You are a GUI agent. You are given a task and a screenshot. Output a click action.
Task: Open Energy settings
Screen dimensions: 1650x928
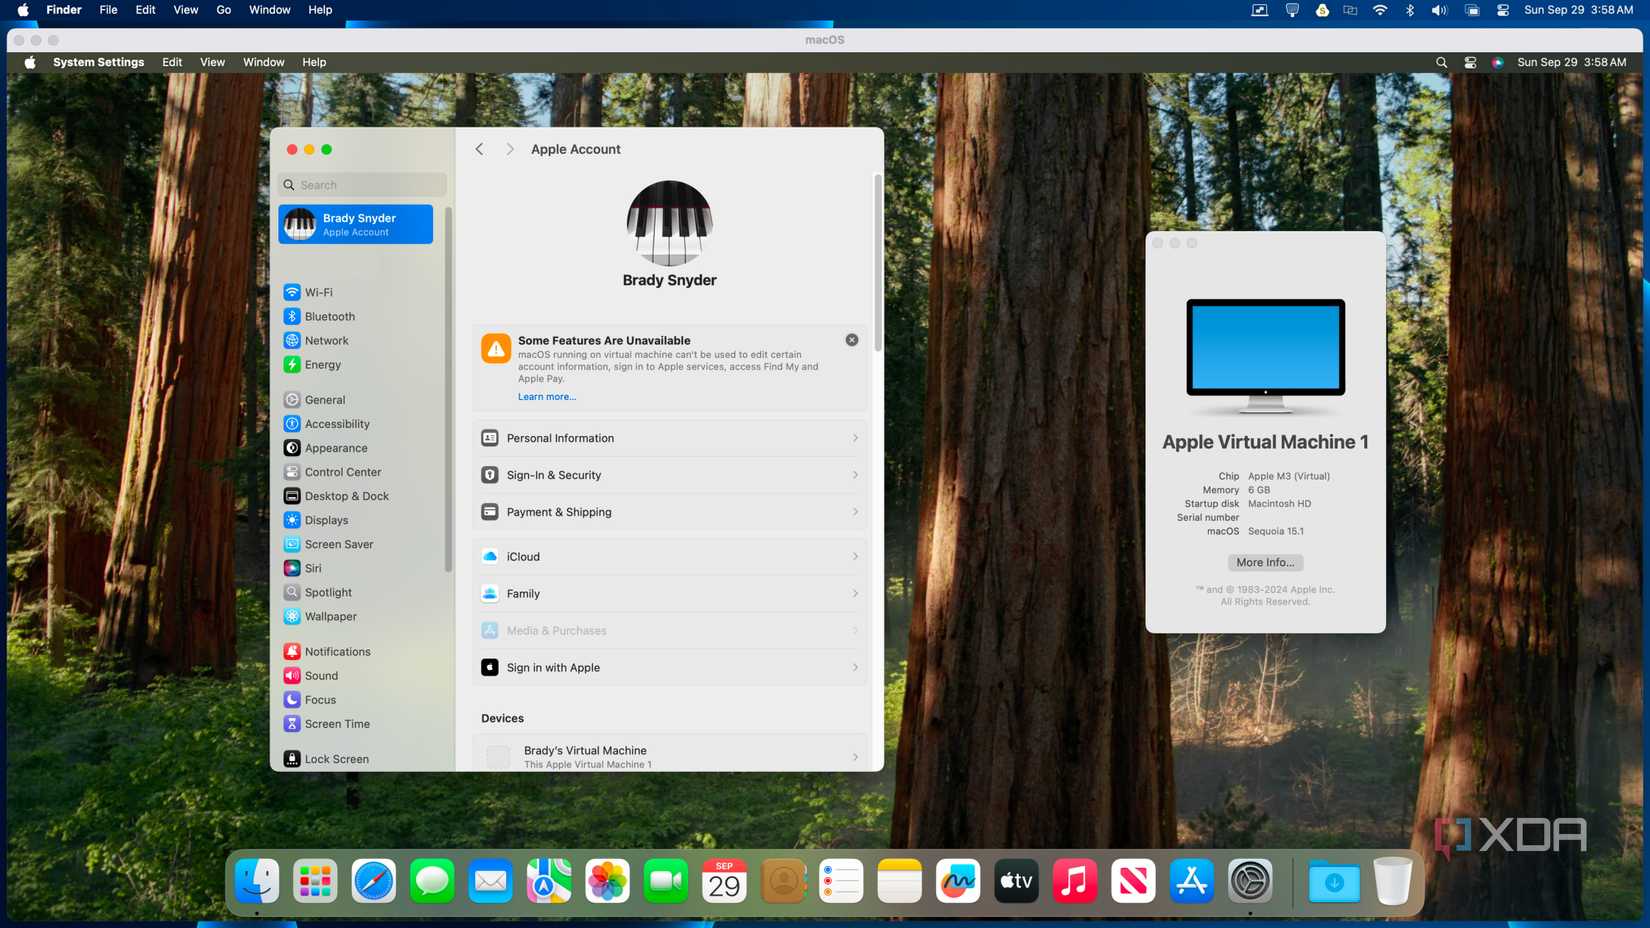[312, 365]
